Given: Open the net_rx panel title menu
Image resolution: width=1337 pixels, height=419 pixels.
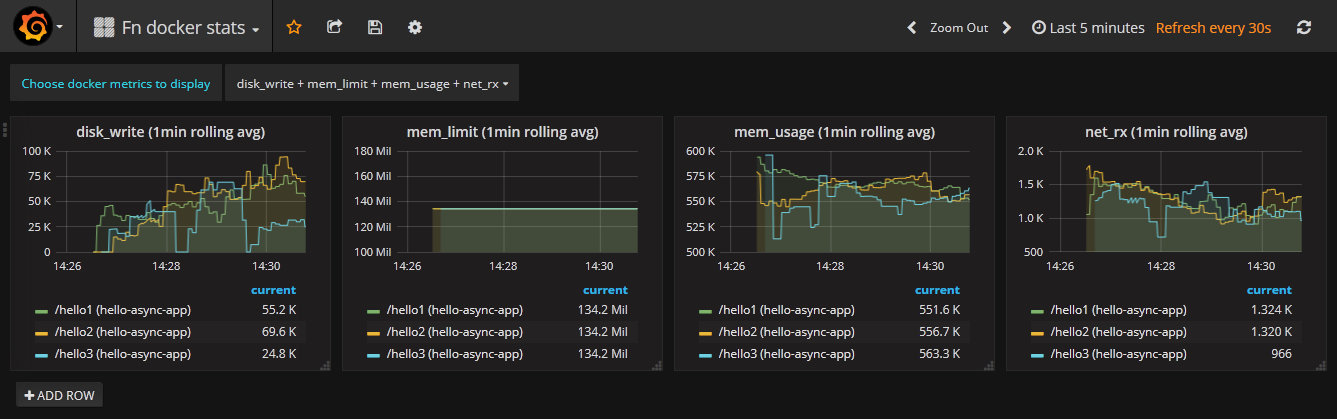Looking at the screenshot, I should click(x=1166, y=131).
